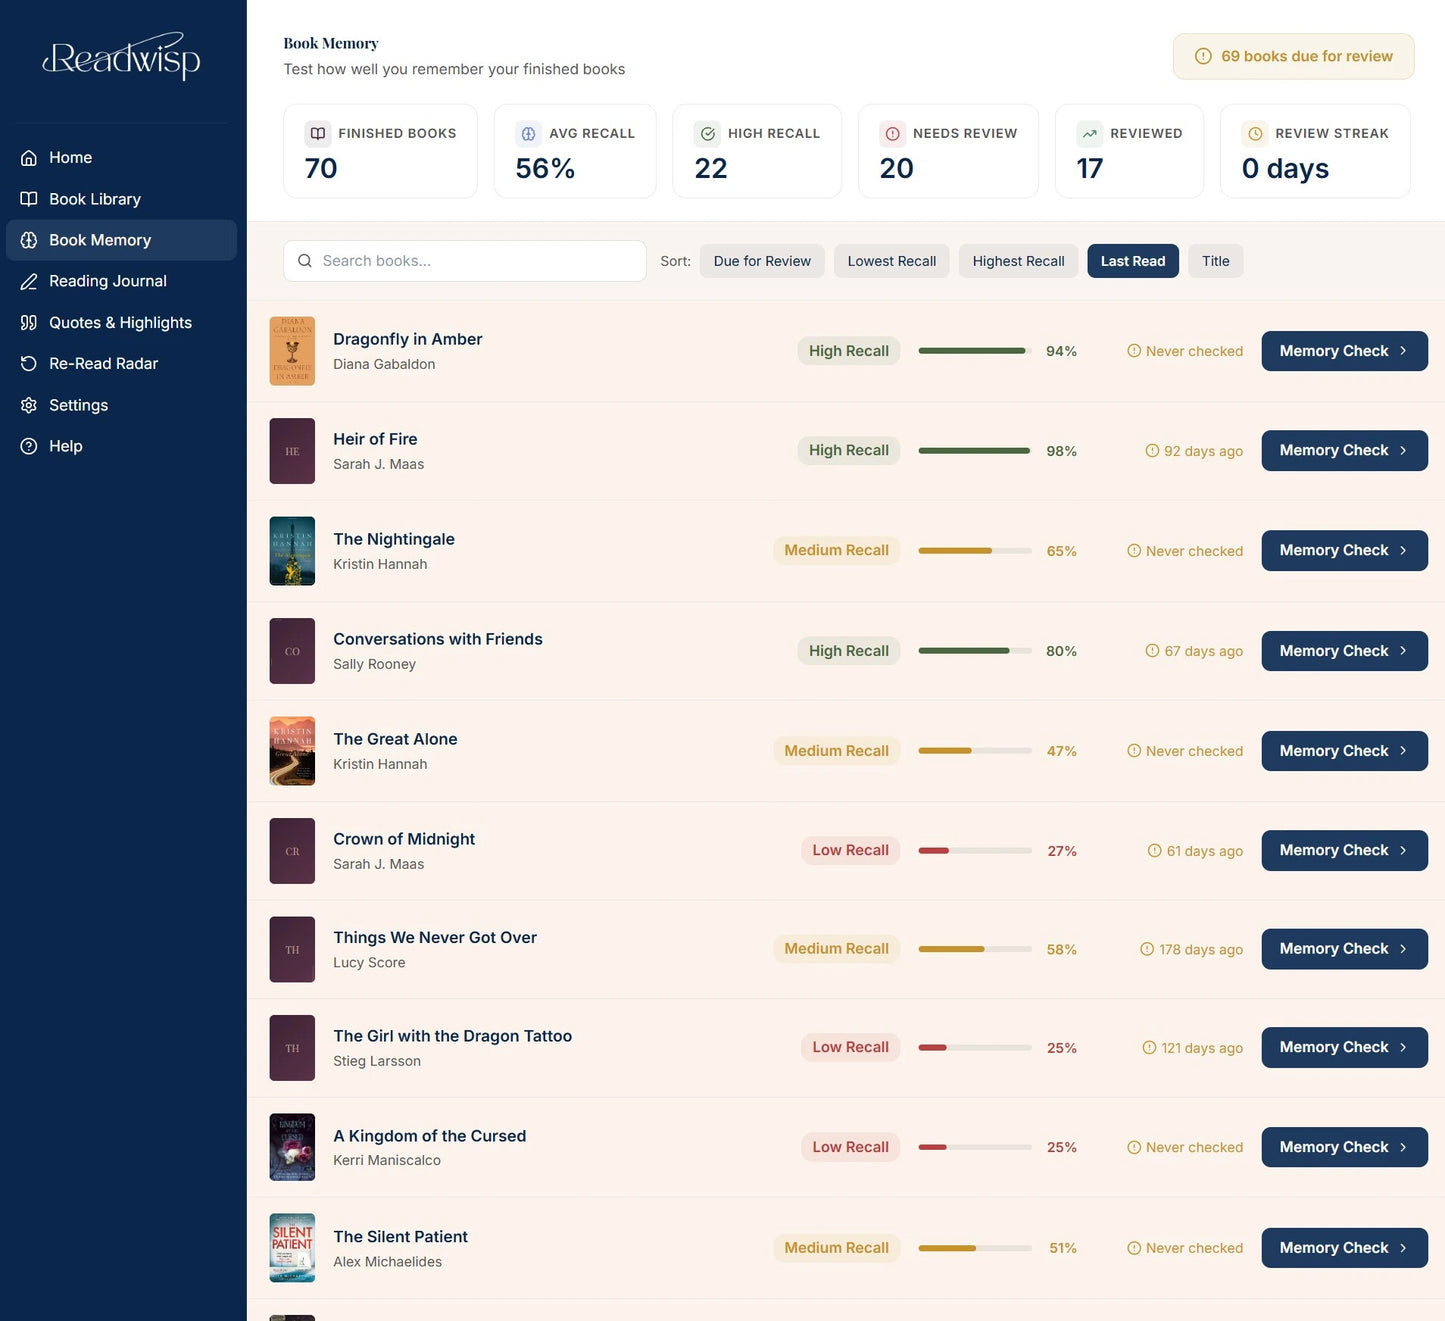The height and width of the screenshot is (1321, 1445).
Task: Select Book Memory in the sidebar
Action: pos(121,240)
